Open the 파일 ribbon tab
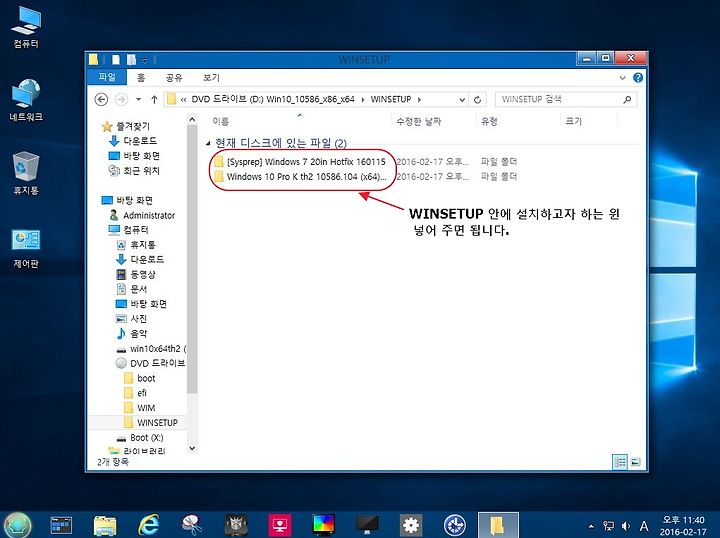The image size is (720, 538). click(x=107, y=77)
